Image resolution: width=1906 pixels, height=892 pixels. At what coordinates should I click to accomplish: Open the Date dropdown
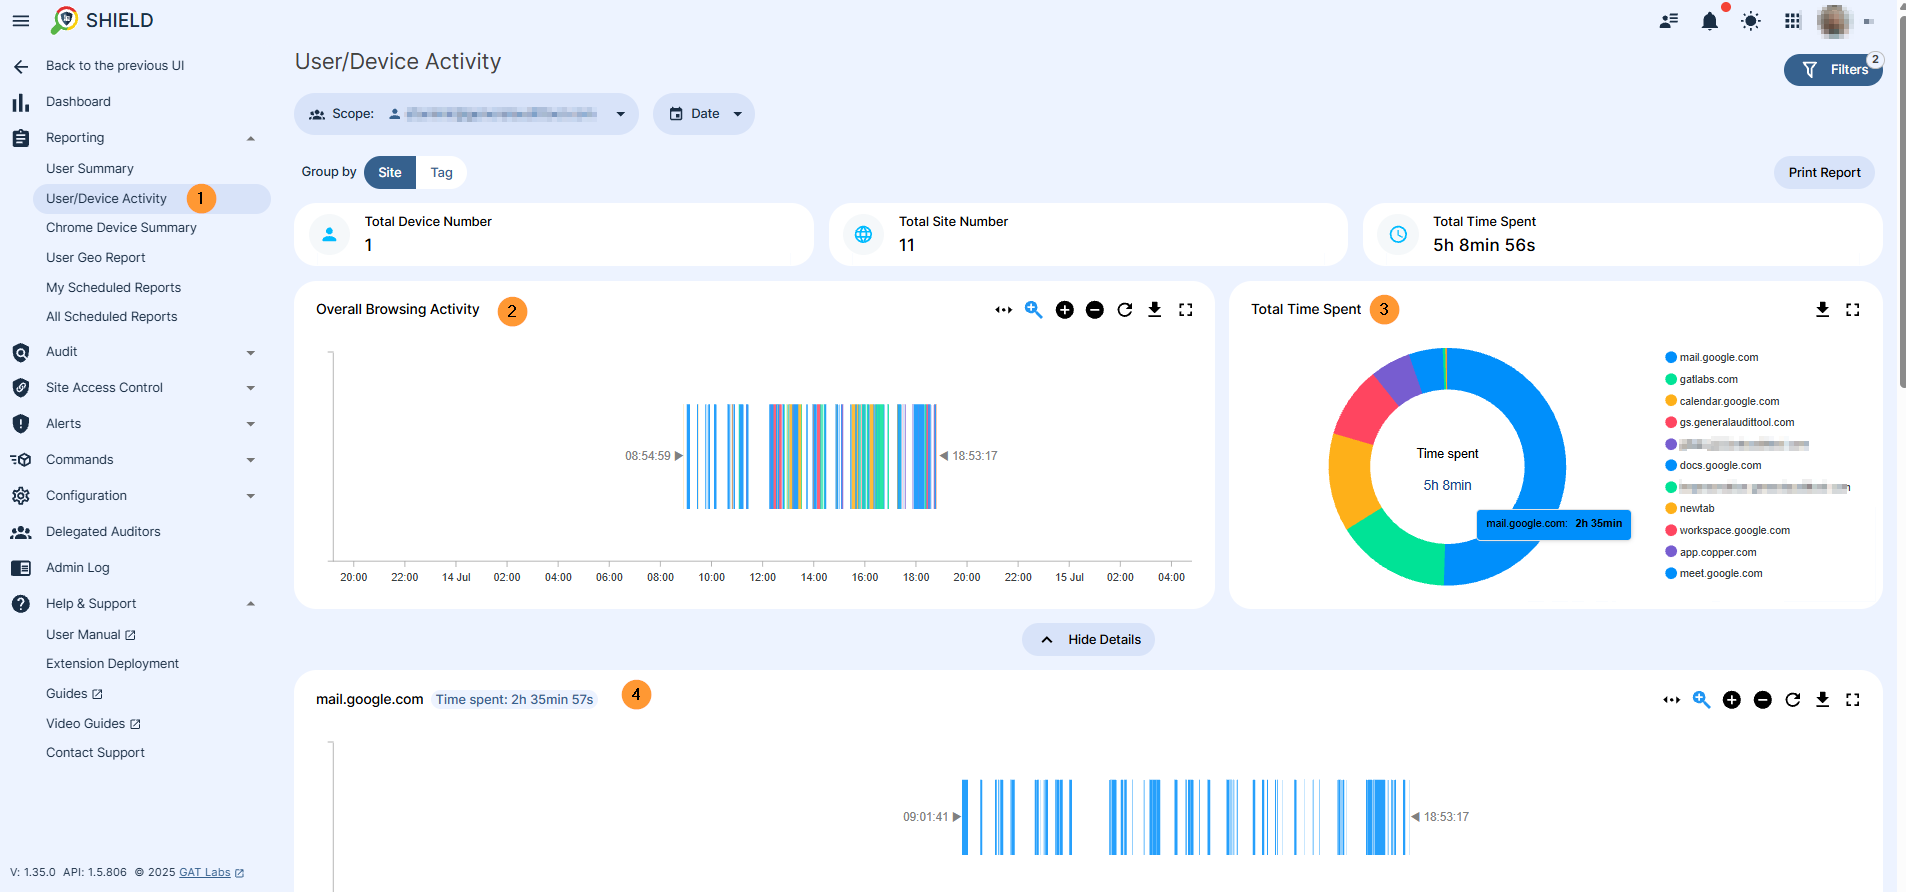pos(704,114)
